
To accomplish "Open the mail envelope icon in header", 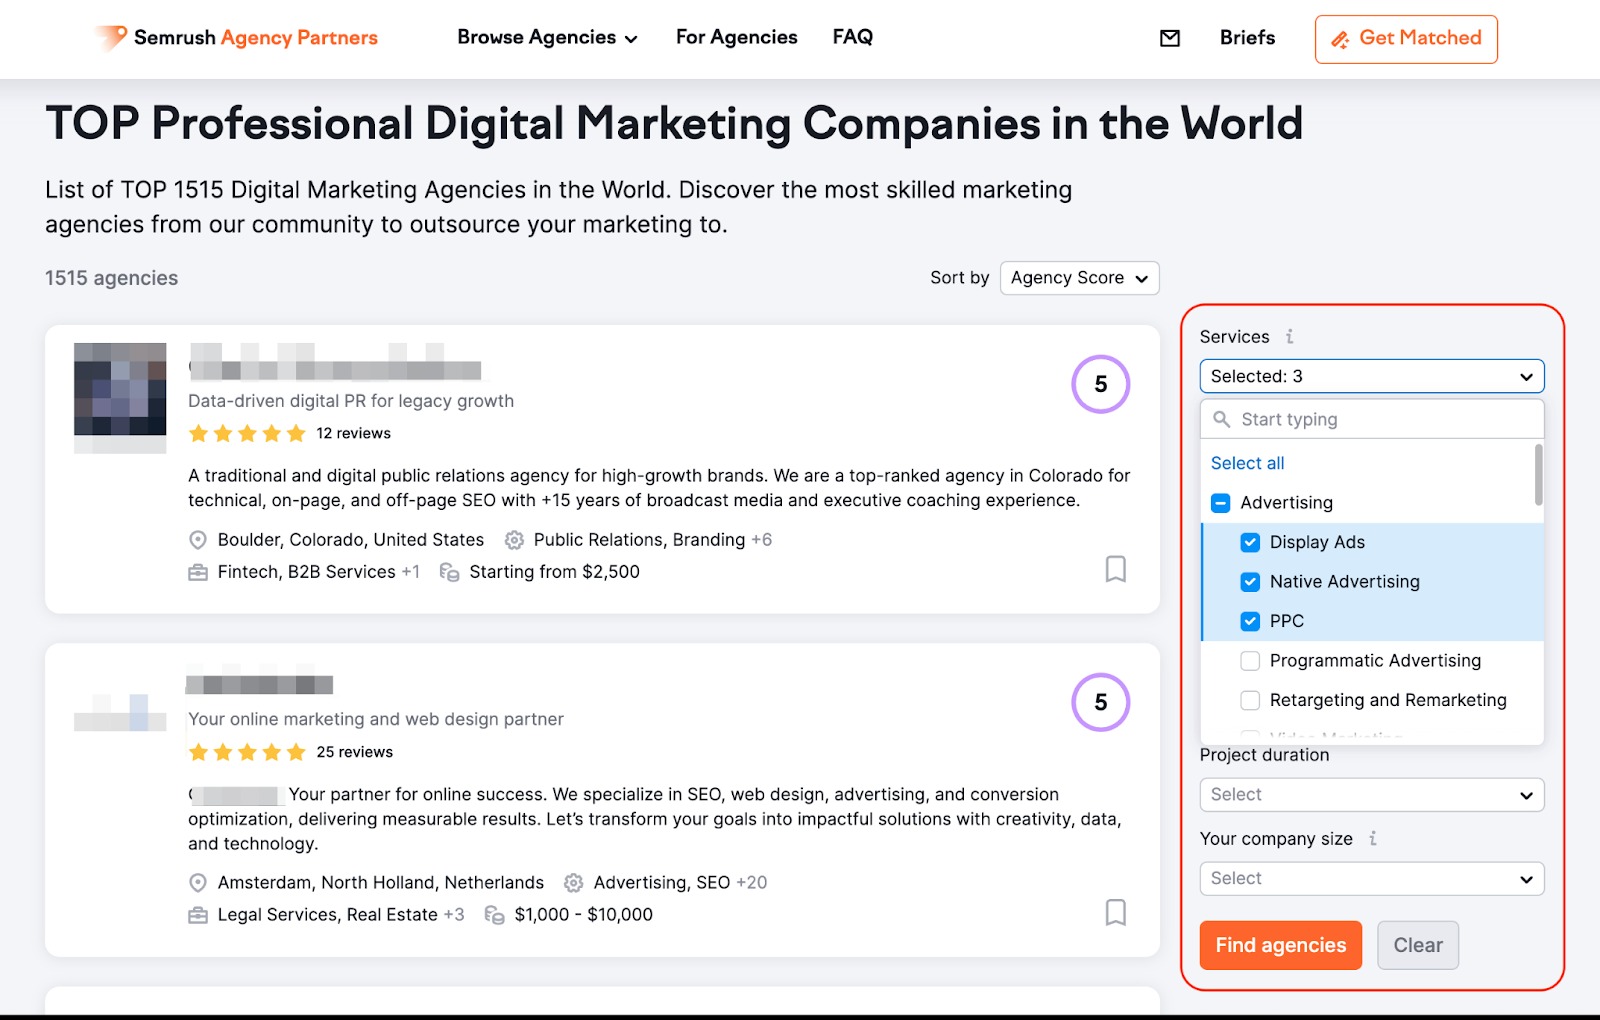I will [x=1169, y=38].
